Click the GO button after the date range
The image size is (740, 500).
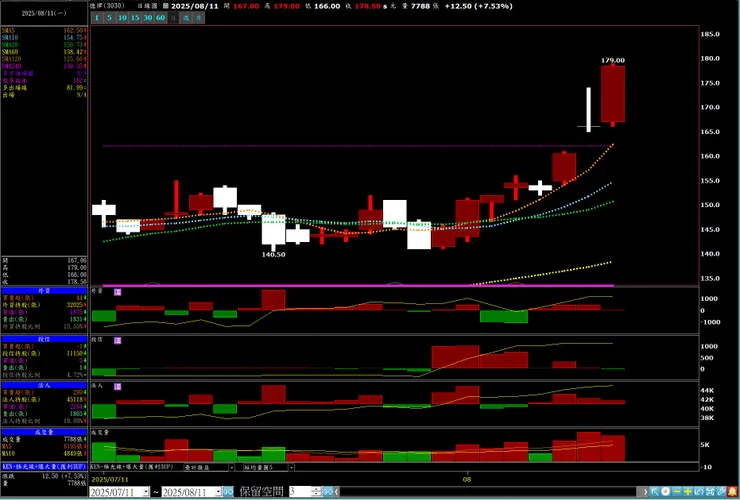228,492
